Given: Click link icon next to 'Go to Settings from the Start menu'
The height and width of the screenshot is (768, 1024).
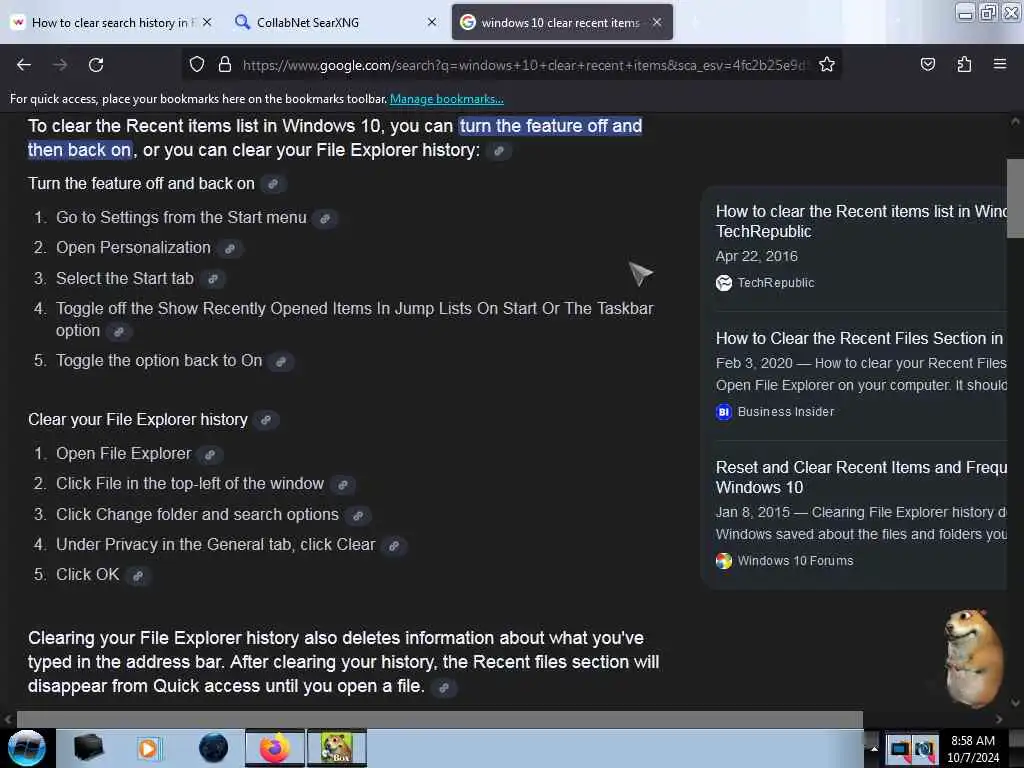Looking at the screenshot, I should coord(325,219).
